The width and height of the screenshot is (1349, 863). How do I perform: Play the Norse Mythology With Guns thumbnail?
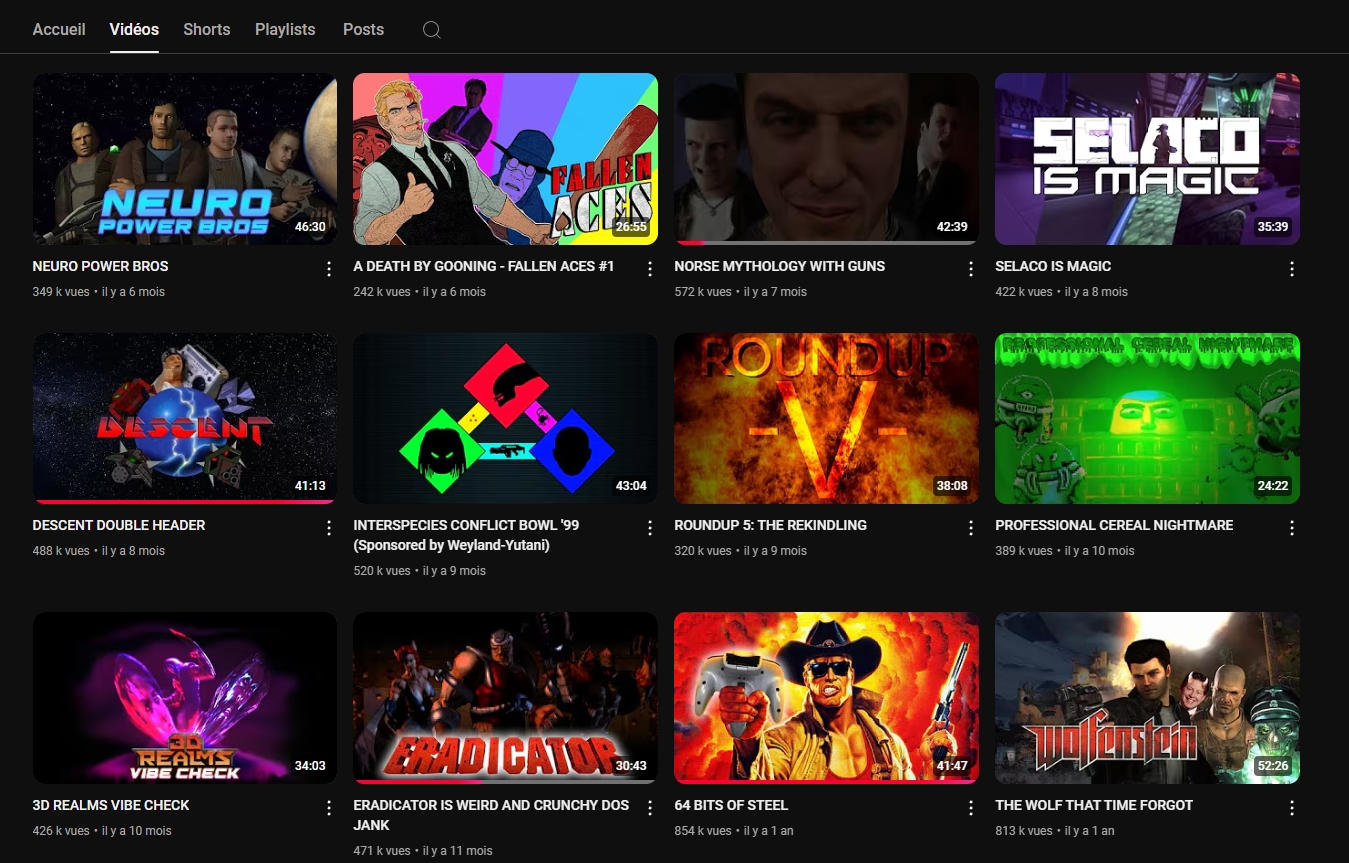coord(827,159)
